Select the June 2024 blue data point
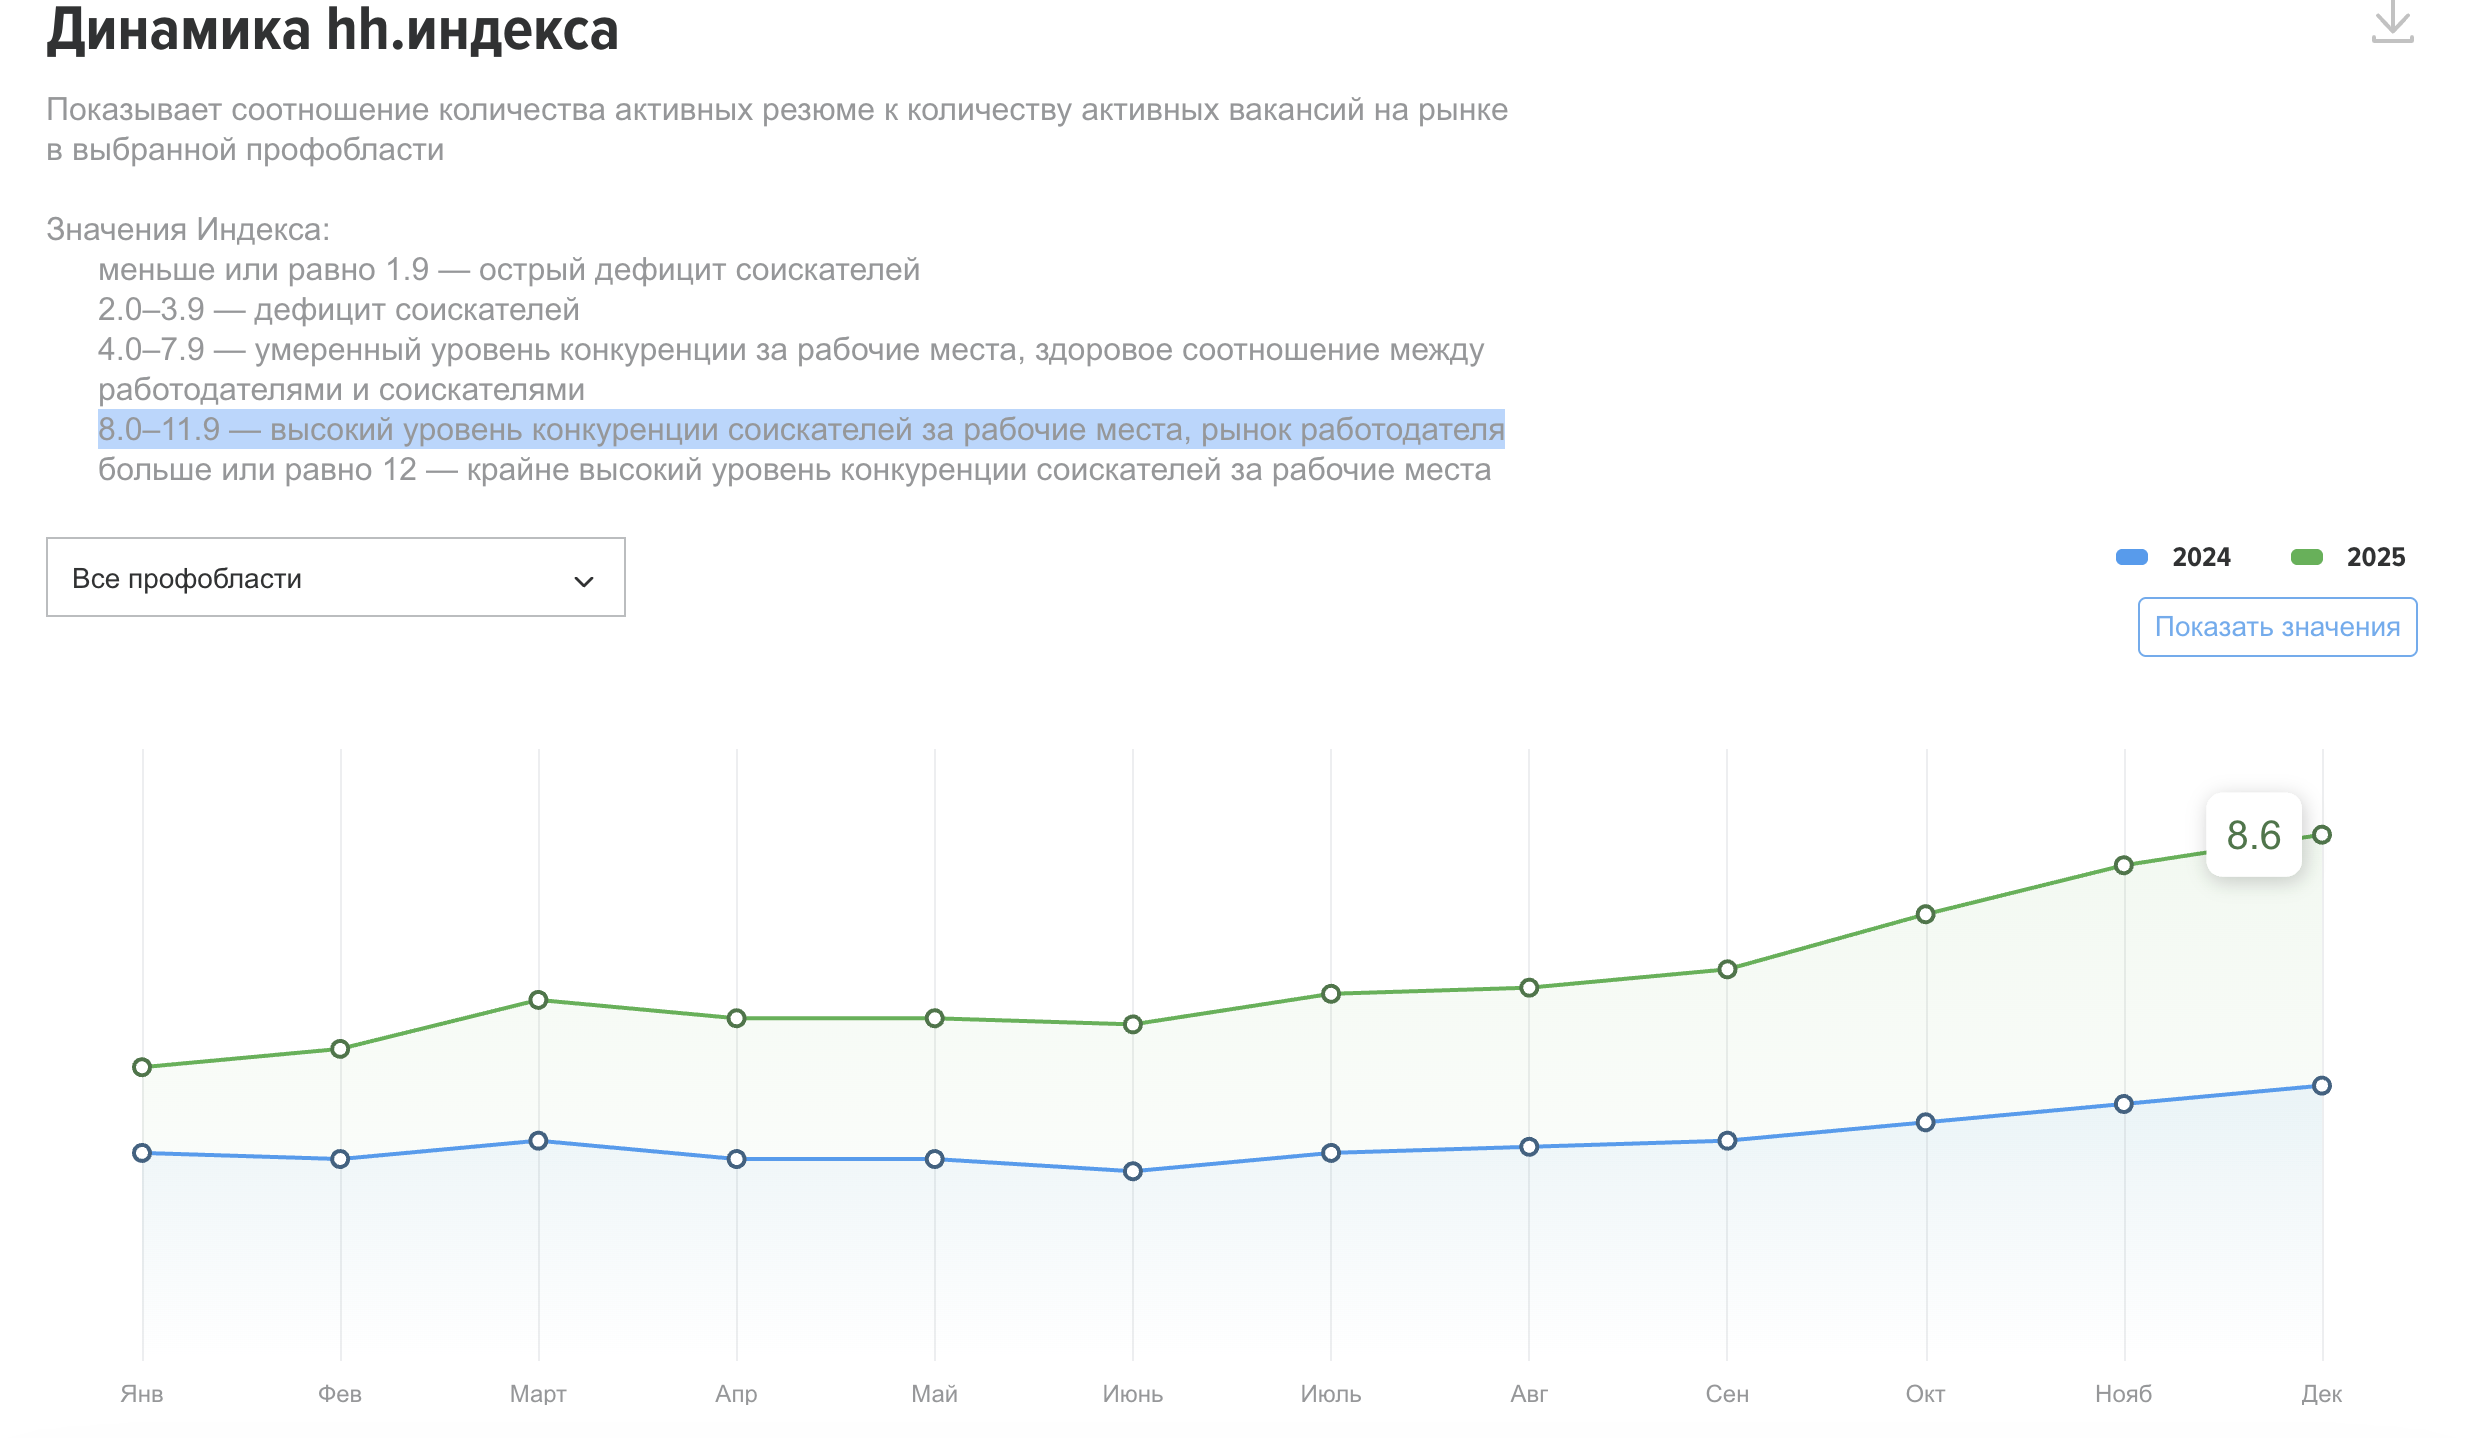The height and width of the screenshot is (1438, 2466). [x=1132, y=1171]
